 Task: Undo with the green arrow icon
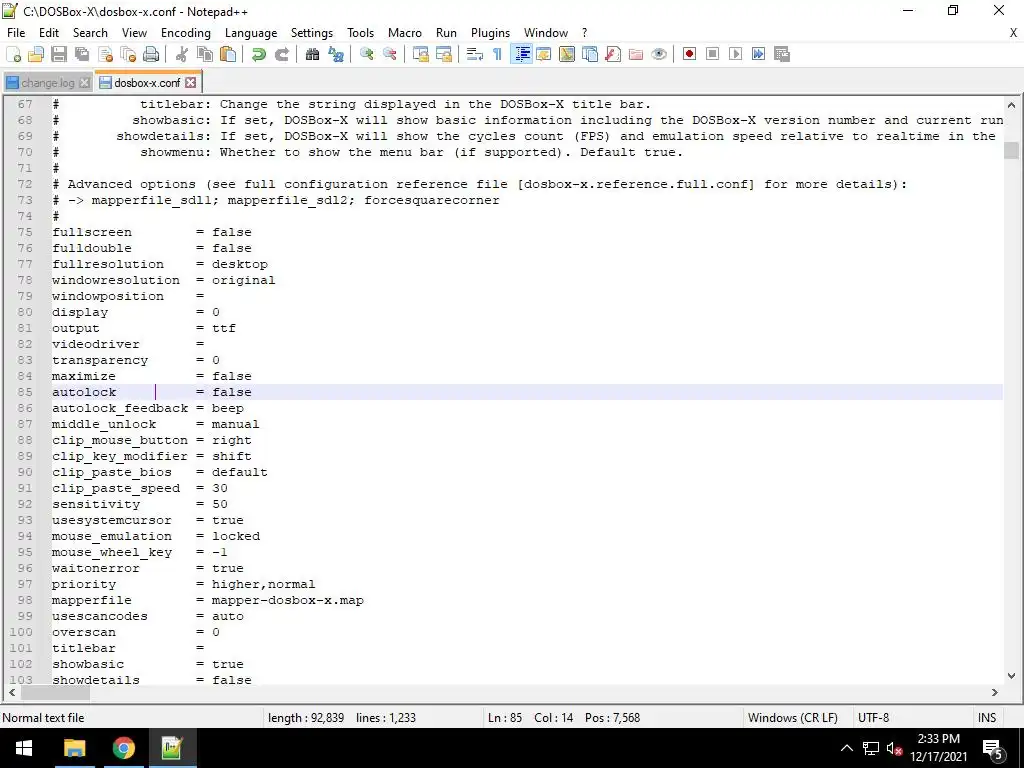coord(259,54)
